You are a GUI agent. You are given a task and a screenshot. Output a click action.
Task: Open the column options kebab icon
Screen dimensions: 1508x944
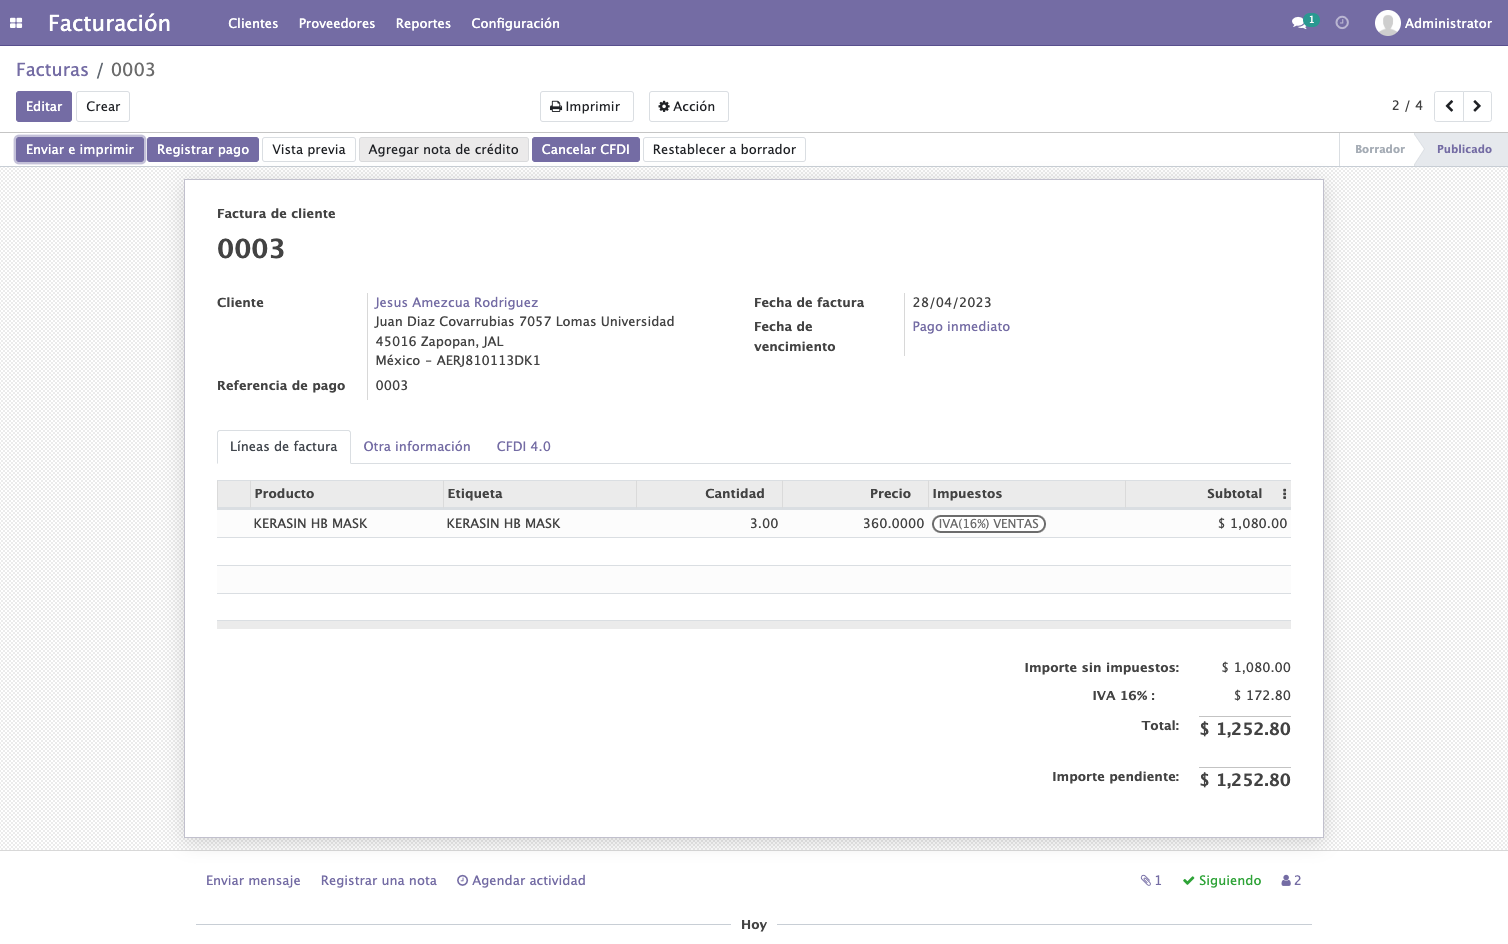pos(1284,494)
